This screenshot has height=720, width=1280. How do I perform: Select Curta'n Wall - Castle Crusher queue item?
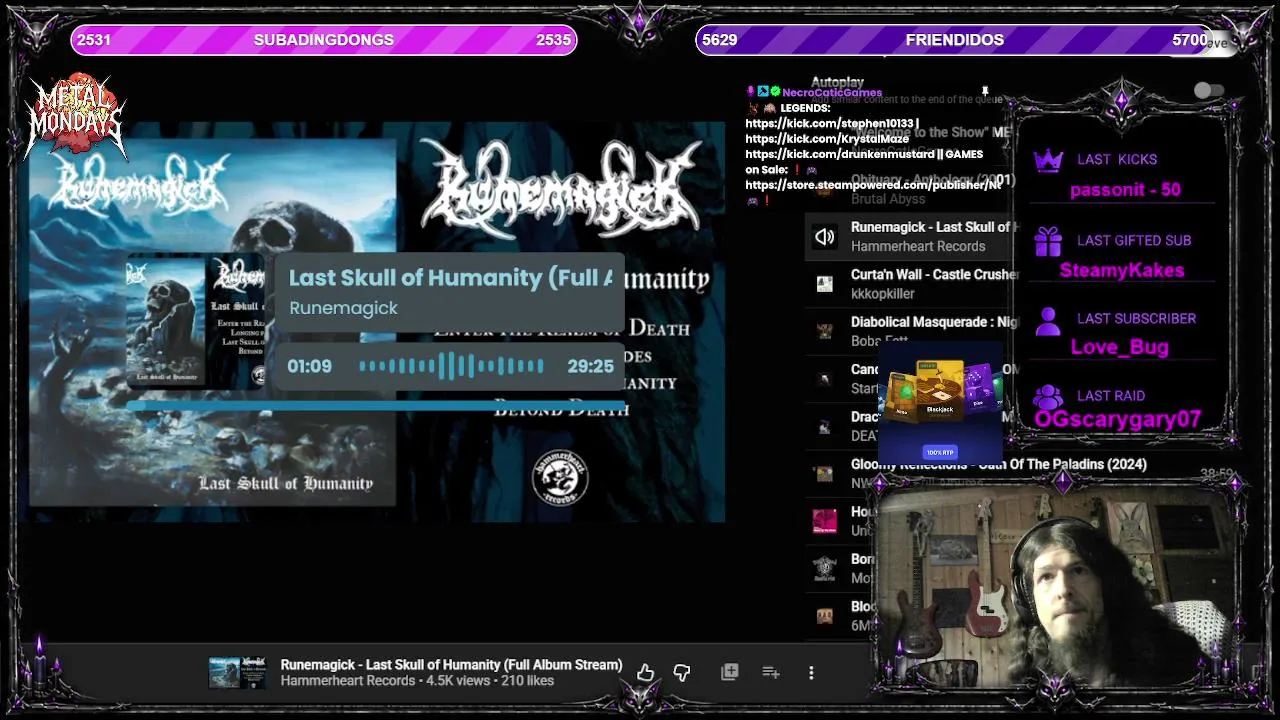(x=910, y=284)
